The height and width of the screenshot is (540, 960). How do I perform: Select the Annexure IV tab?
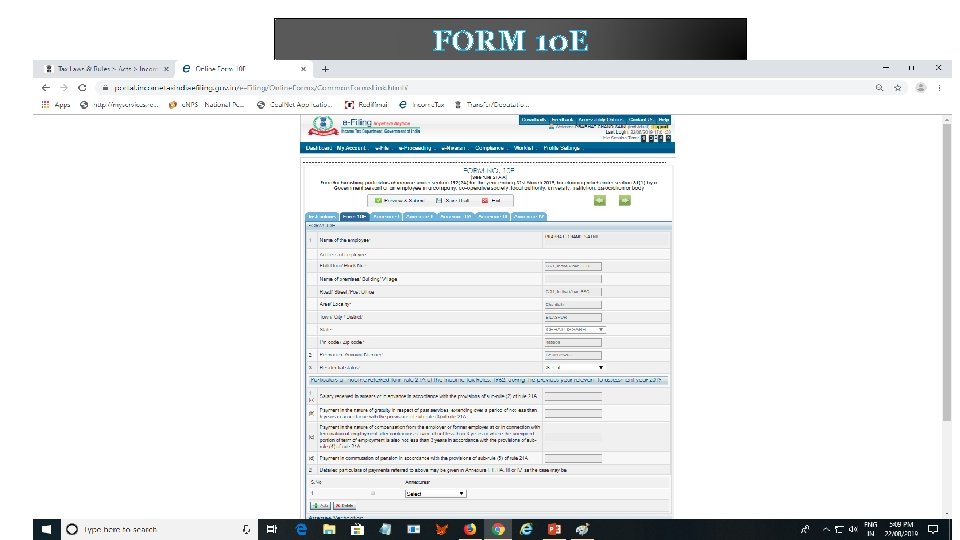(529, 217)
